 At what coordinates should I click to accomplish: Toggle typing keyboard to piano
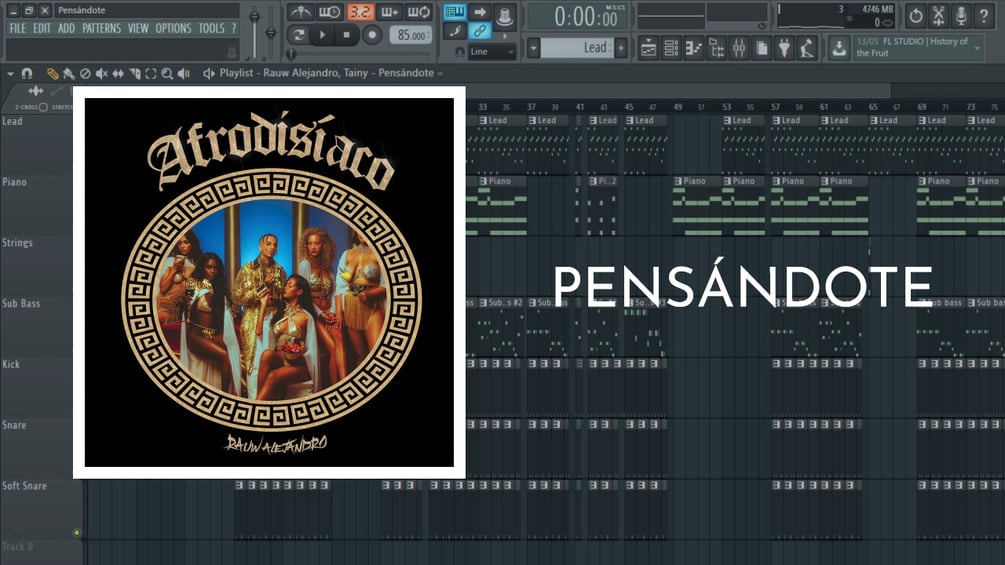click(455, 12)
